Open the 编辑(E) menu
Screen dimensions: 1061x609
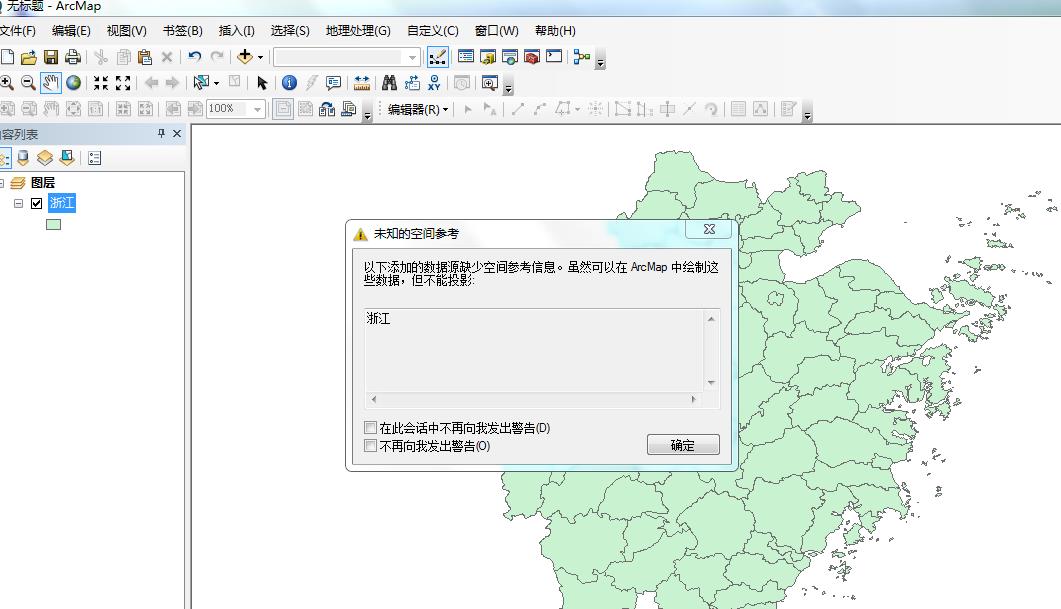[x=71, y=30]
